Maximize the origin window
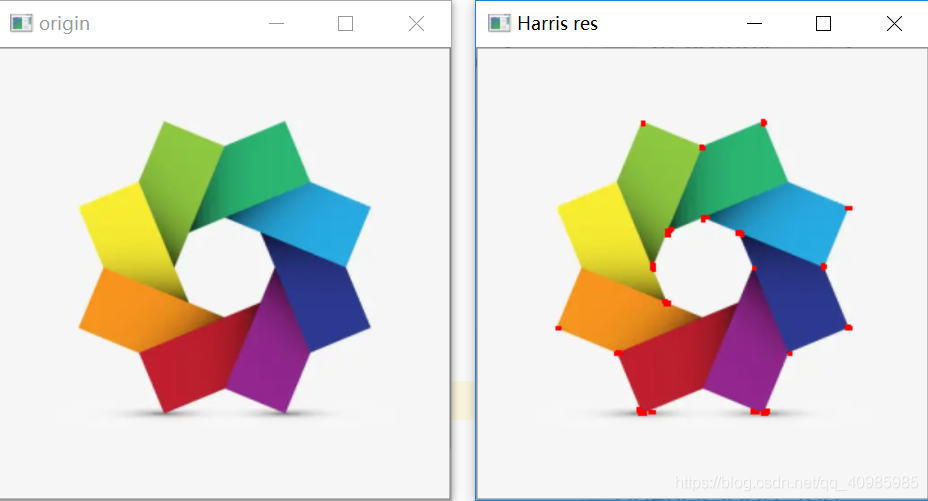 pyautogui.click(x=346, y=23)
